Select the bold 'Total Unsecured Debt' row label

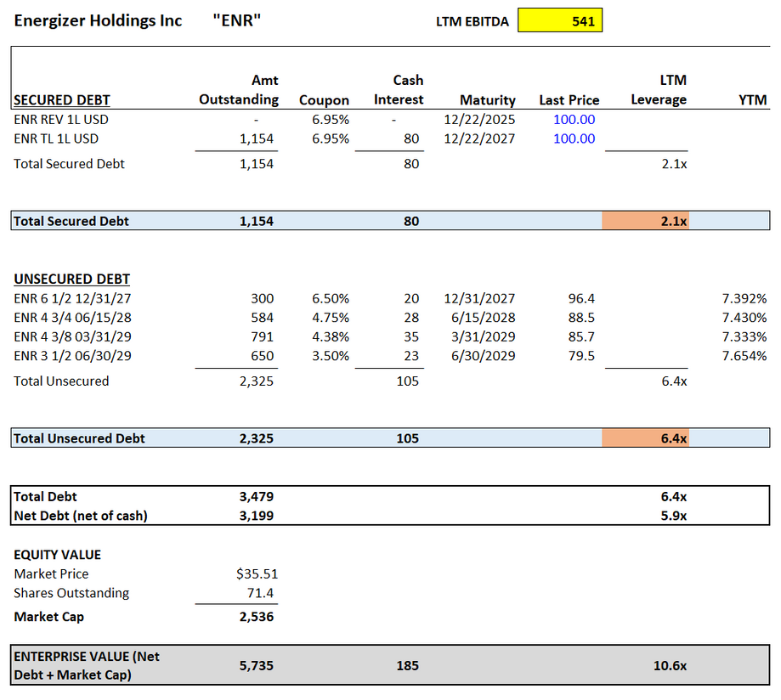click(x=79, y=438)
